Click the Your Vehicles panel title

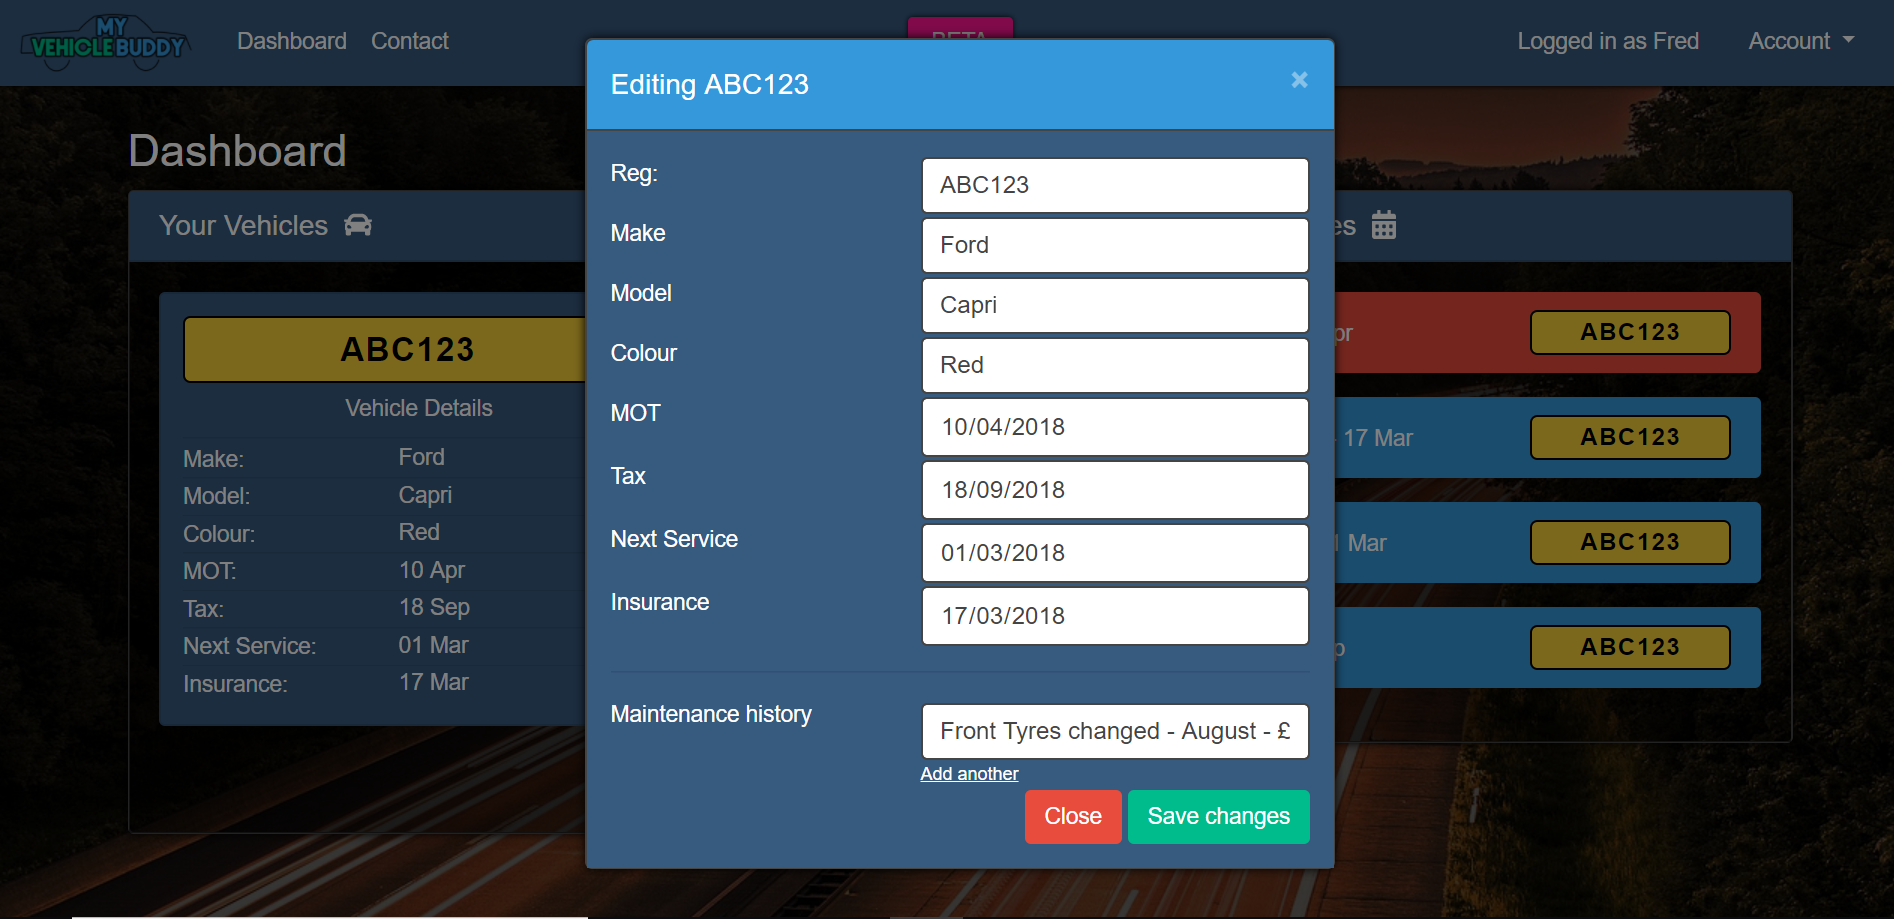point(243,226)
